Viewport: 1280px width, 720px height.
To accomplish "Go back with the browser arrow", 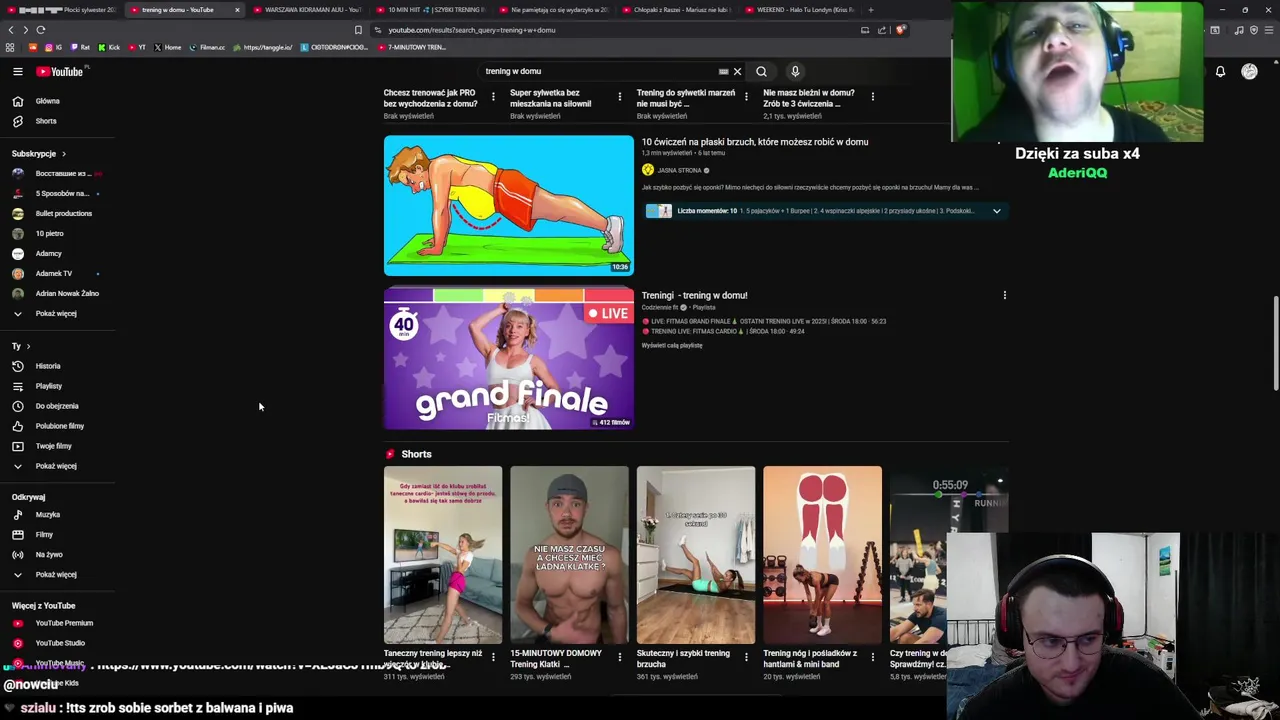I will (x=11, y=30).
